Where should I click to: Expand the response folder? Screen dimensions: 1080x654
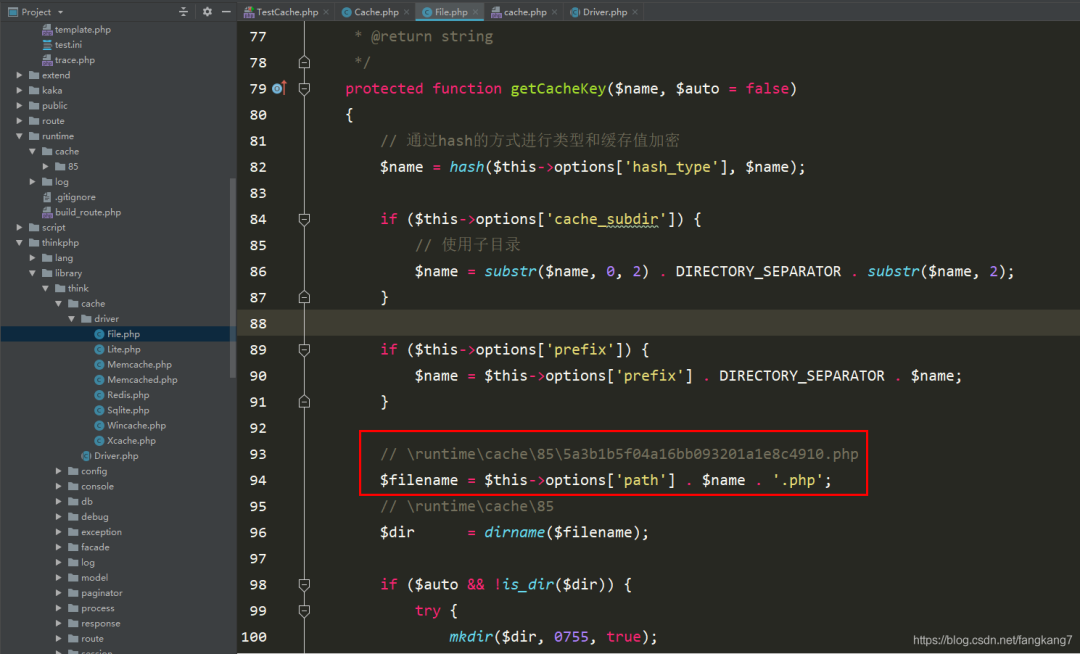[59, 623]
